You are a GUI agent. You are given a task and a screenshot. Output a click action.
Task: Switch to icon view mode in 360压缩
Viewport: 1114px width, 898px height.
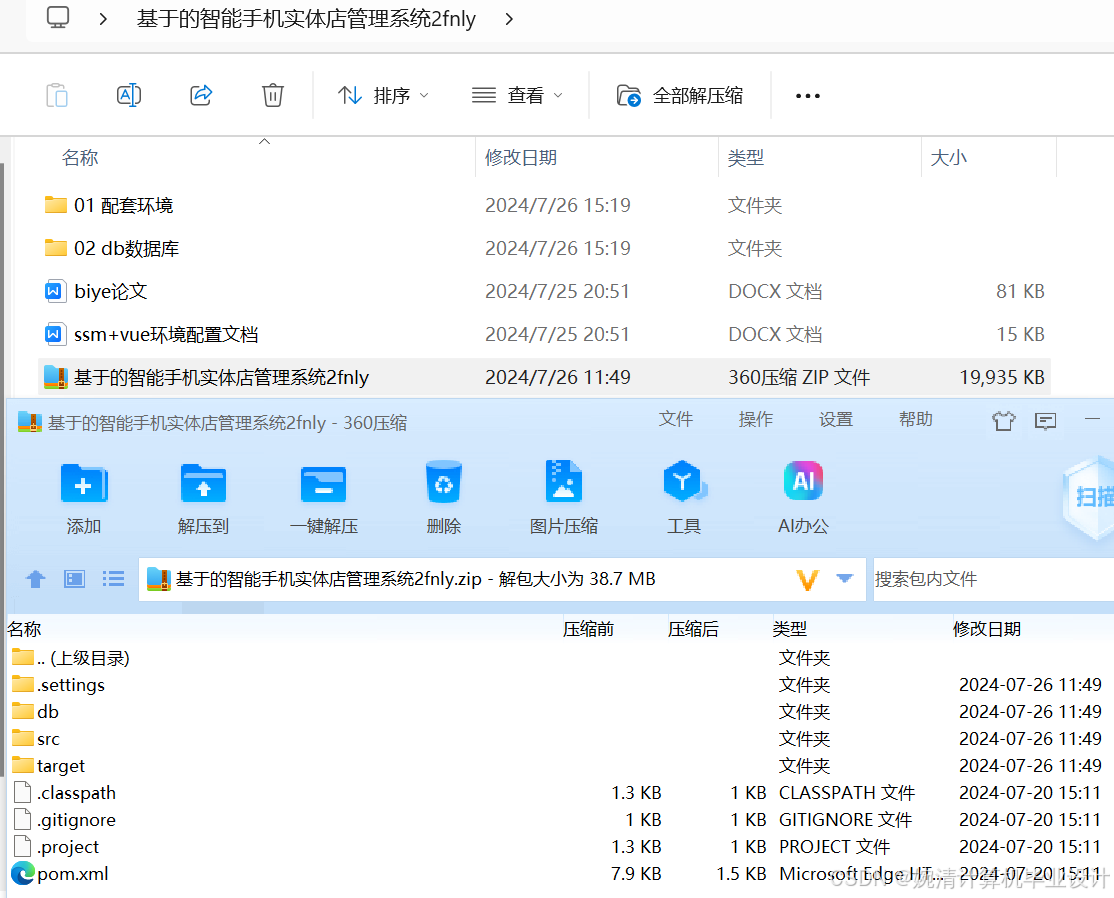pos(75,579)
